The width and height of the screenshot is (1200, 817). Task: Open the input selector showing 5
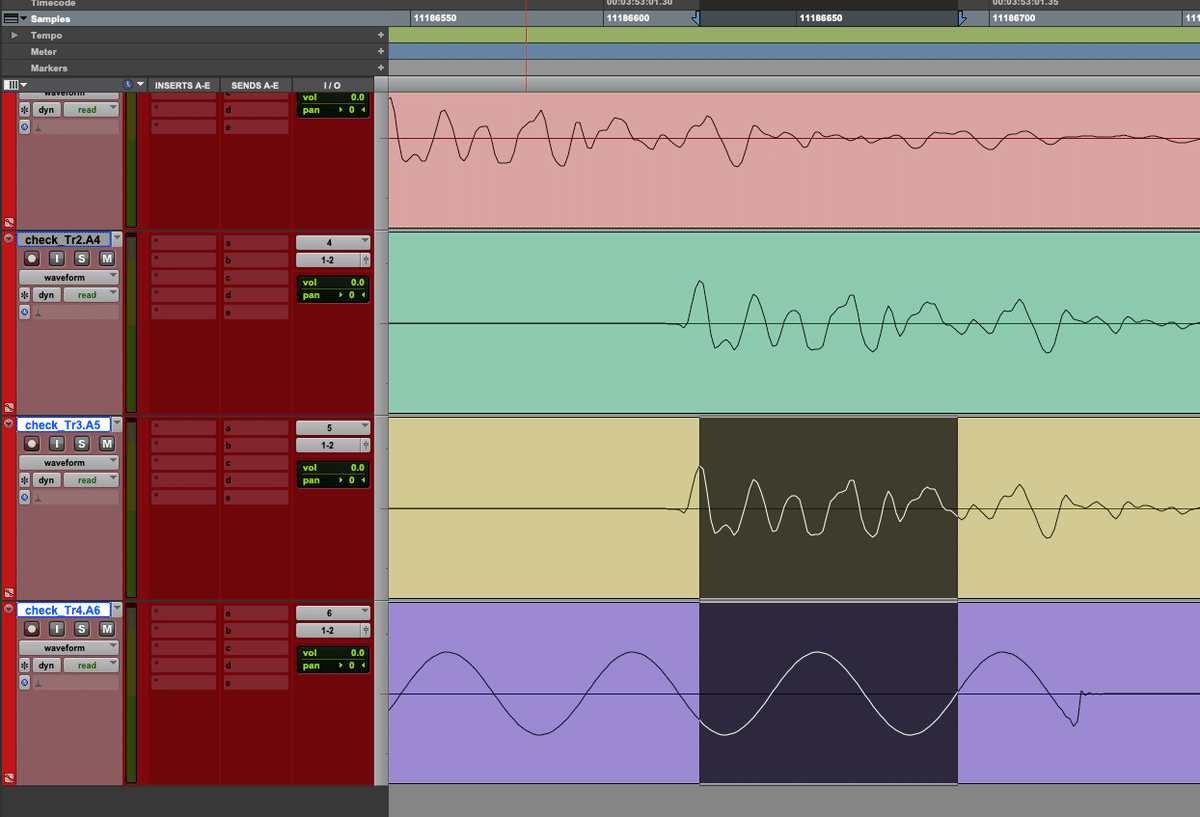tap(333, 427)
